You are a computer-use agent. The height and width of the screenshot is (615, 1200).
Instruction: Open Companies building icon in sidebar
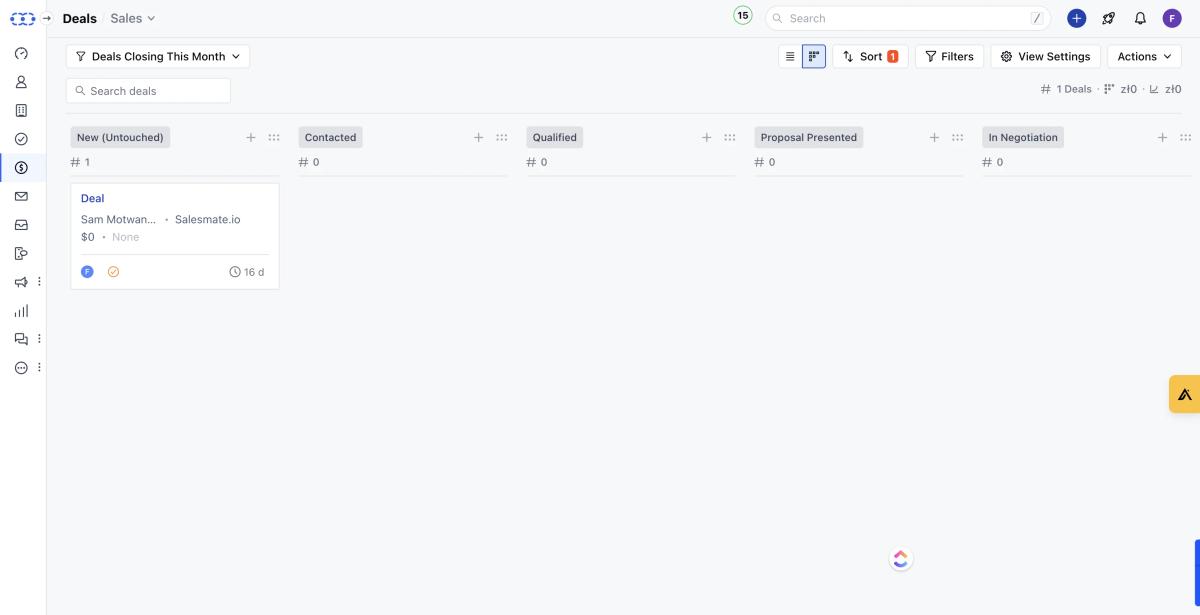[21, 111]
